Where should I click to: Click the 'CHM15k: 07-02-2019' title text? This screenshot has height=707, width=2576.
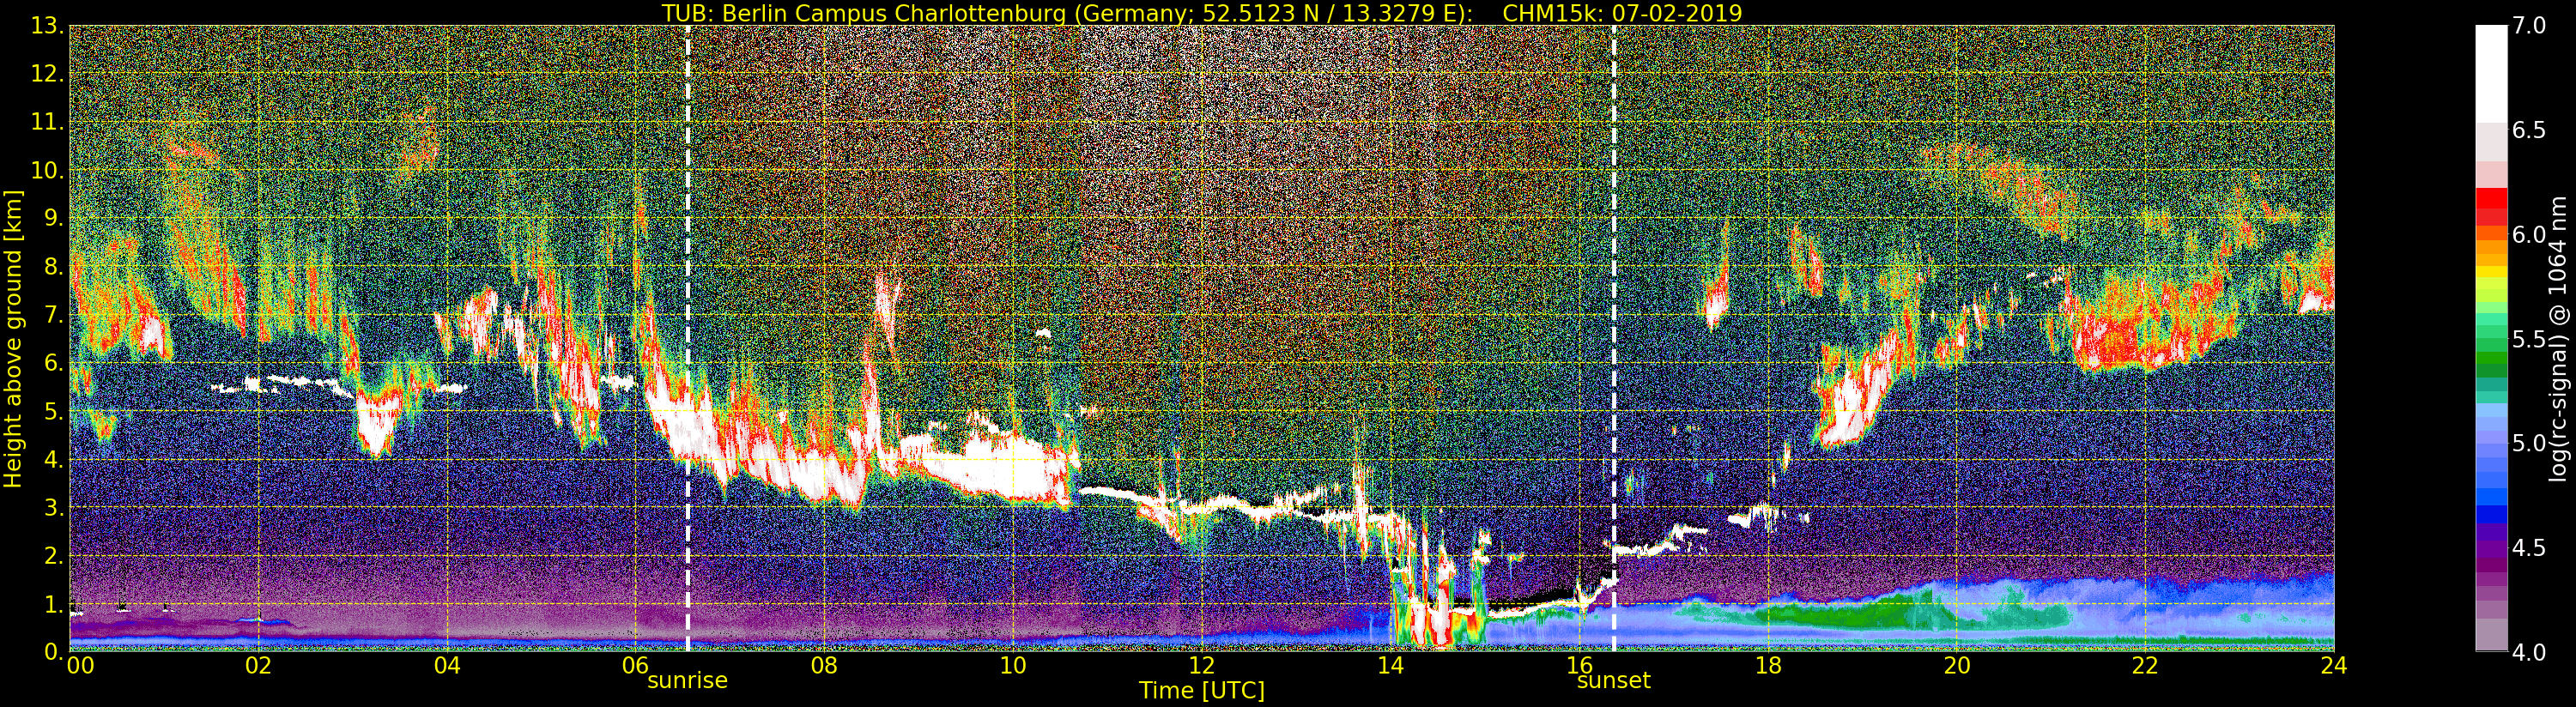(1622, 13)
